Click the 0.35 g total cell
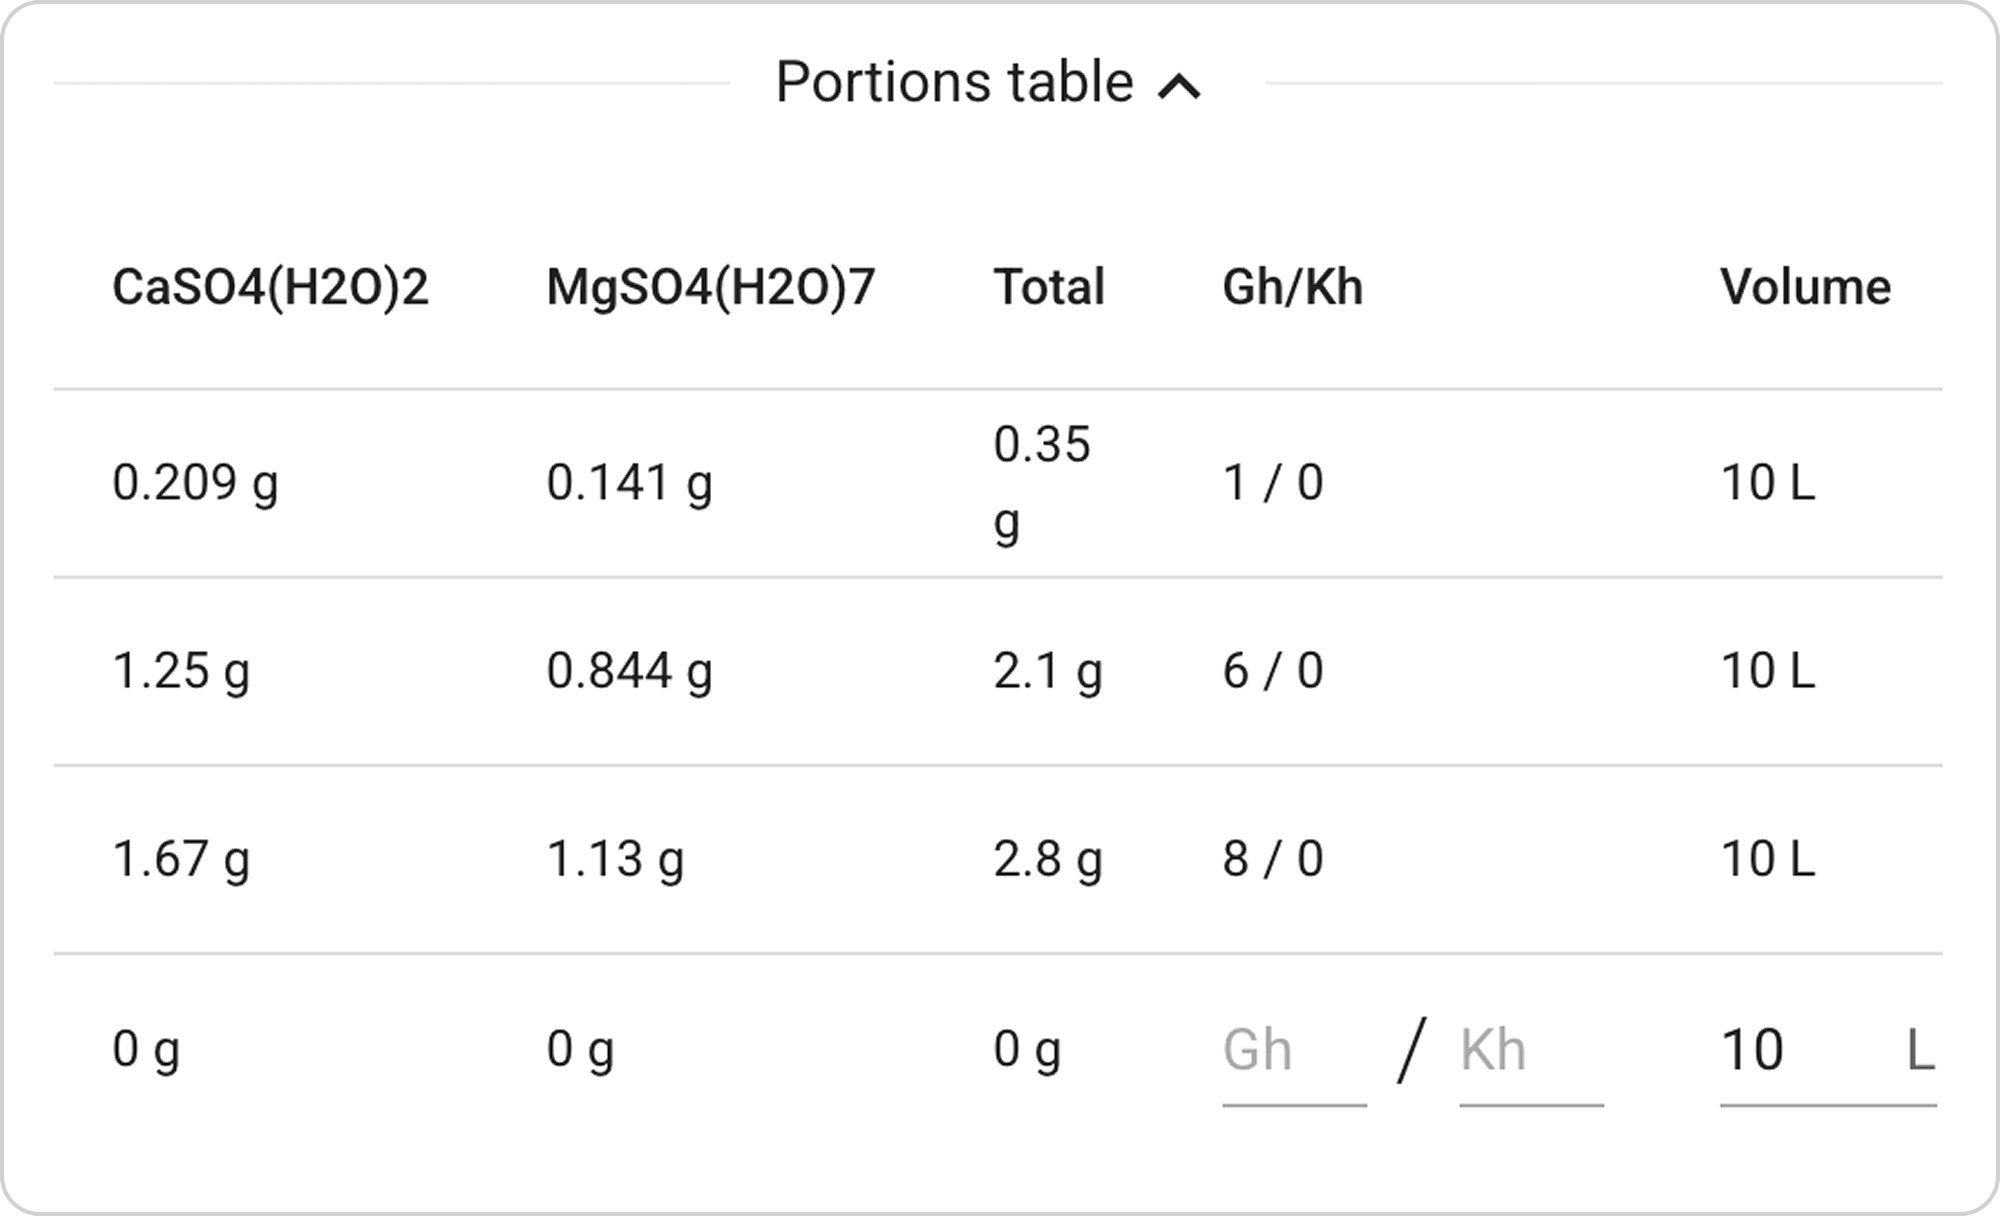 (x=1041, y=483)
